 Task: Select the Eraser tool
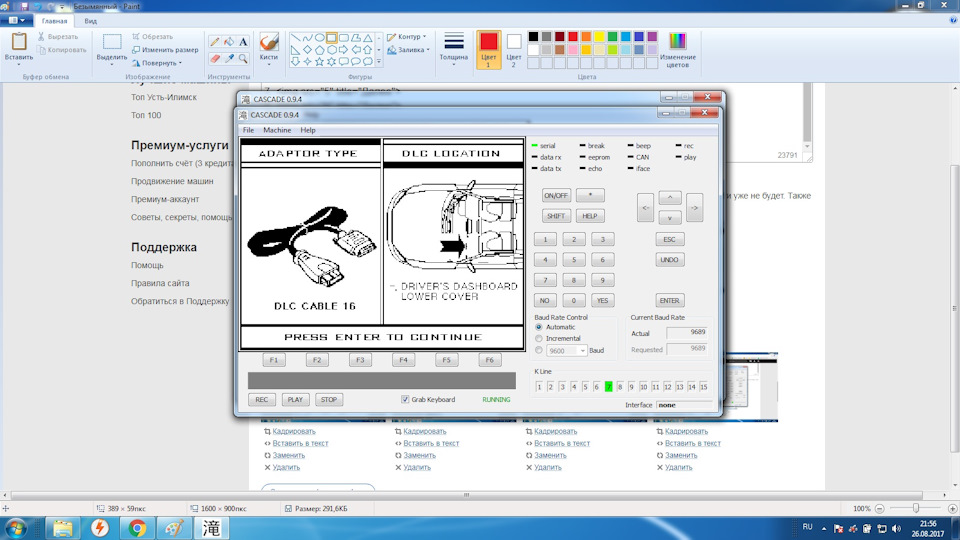(x=214, y=58)
